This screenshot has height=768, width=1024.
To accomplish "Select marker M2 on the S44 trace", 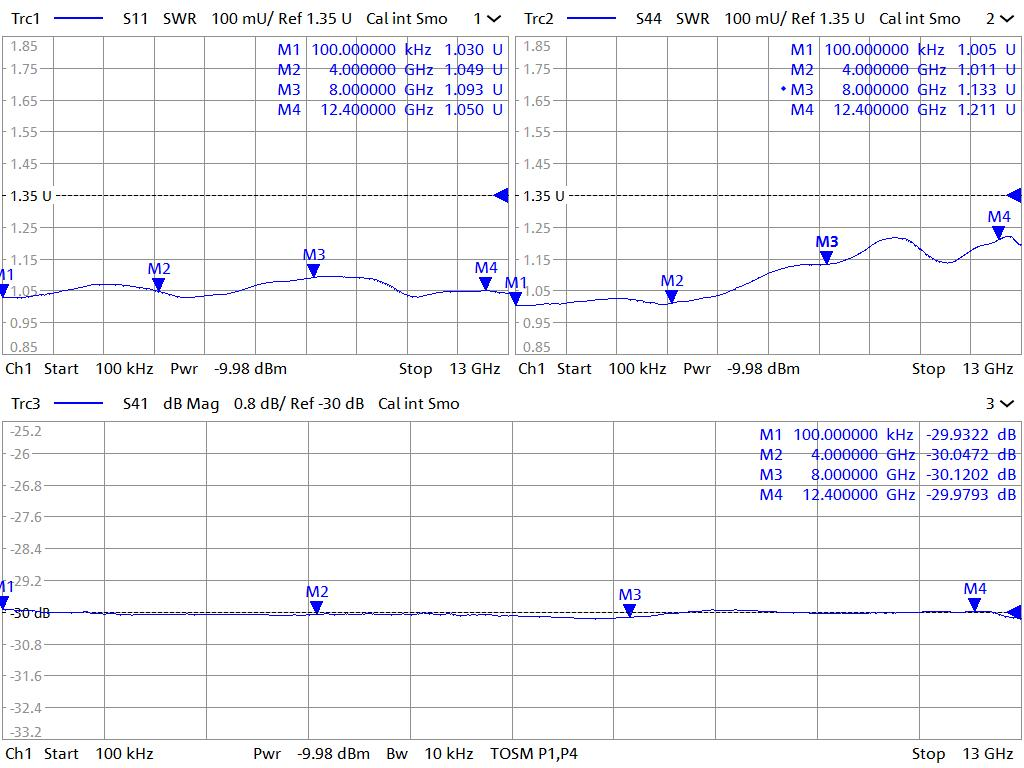I will click(x=671, y=296).
